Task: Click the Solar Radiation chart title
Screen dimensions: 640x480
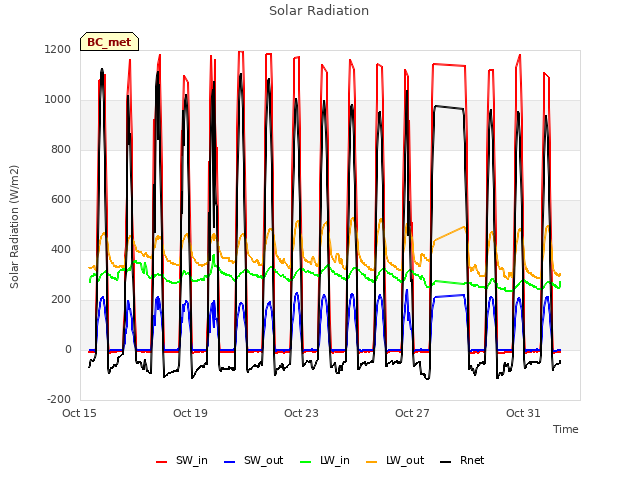Action: (319, 11)
